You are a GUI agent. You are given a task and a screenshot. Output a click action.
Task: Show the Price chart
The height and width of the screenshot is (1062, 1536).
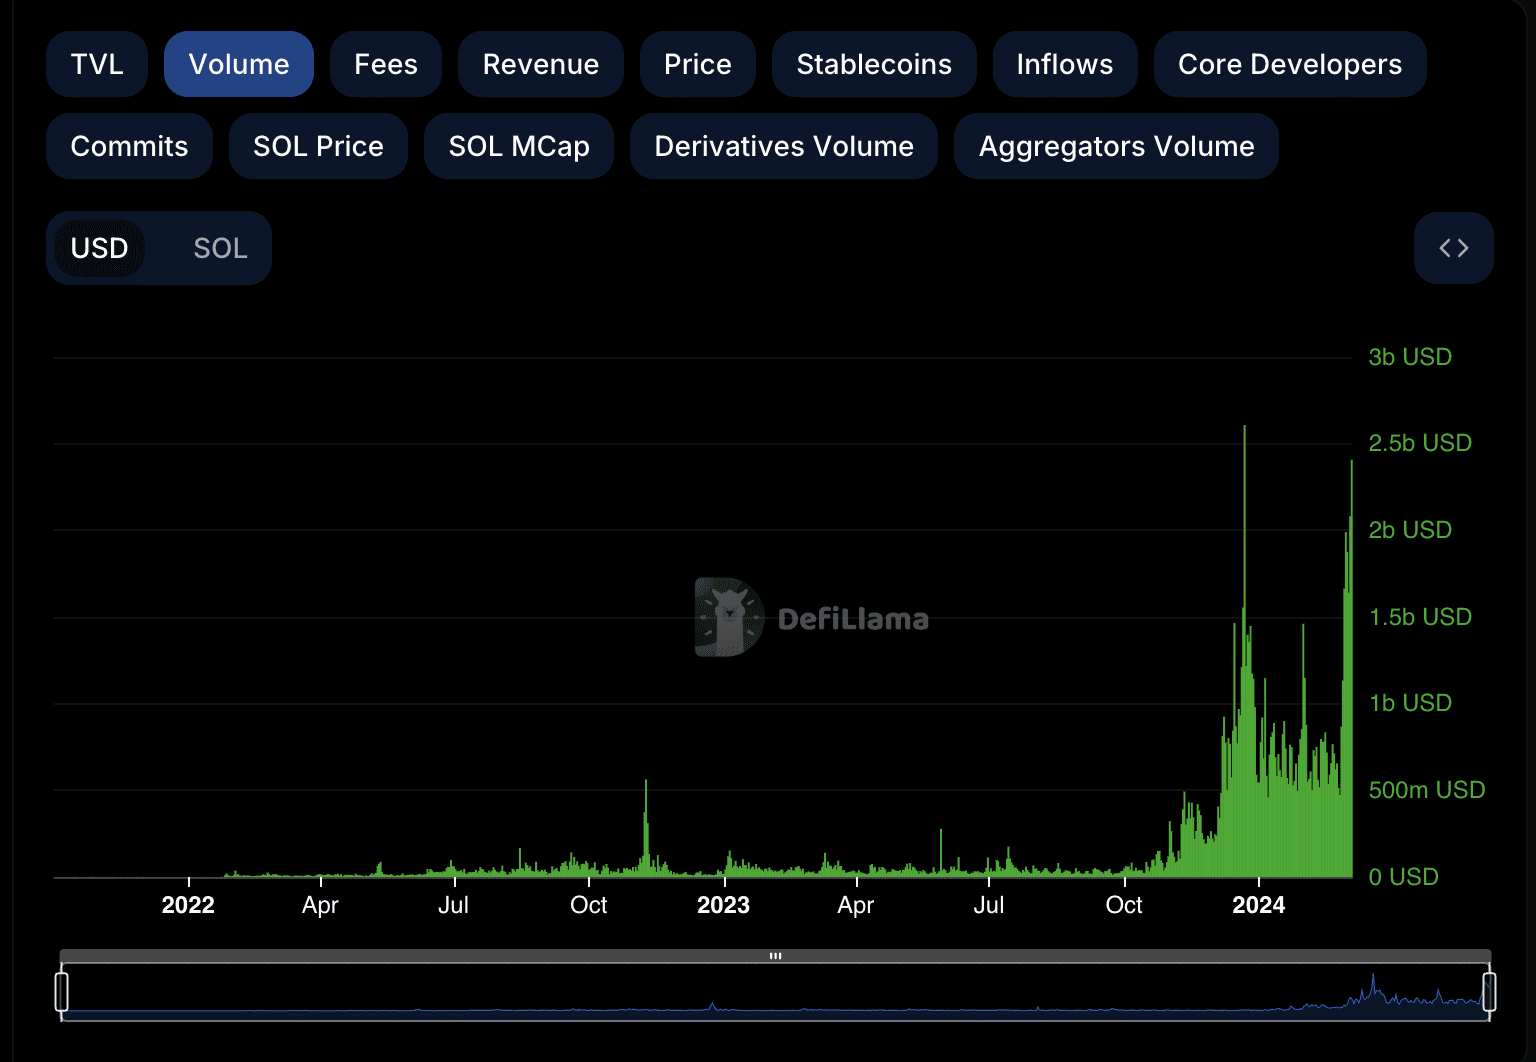coord(697,64)
